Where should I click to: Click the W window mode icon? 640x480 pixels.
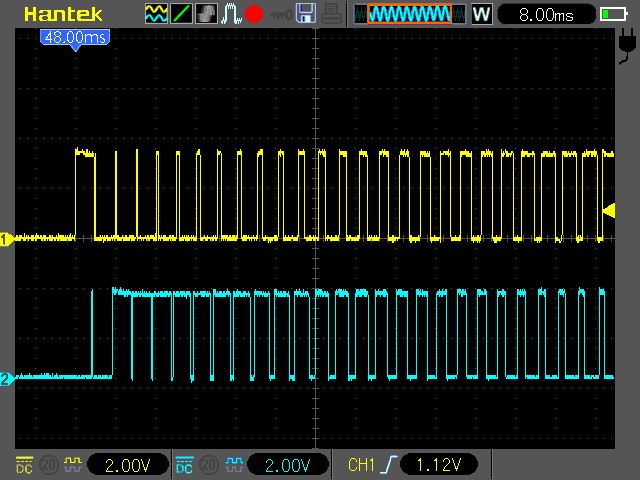coord(482,14)
